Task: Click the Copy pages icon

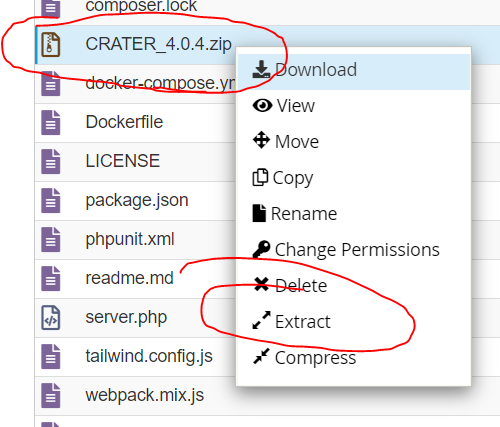Action: pos(260,177)
